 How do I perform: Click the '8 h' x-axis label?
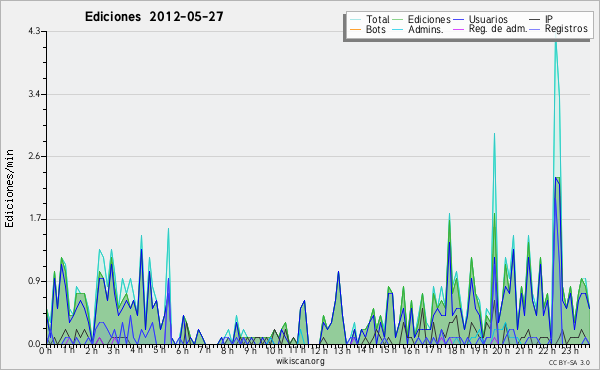(227, 350)
